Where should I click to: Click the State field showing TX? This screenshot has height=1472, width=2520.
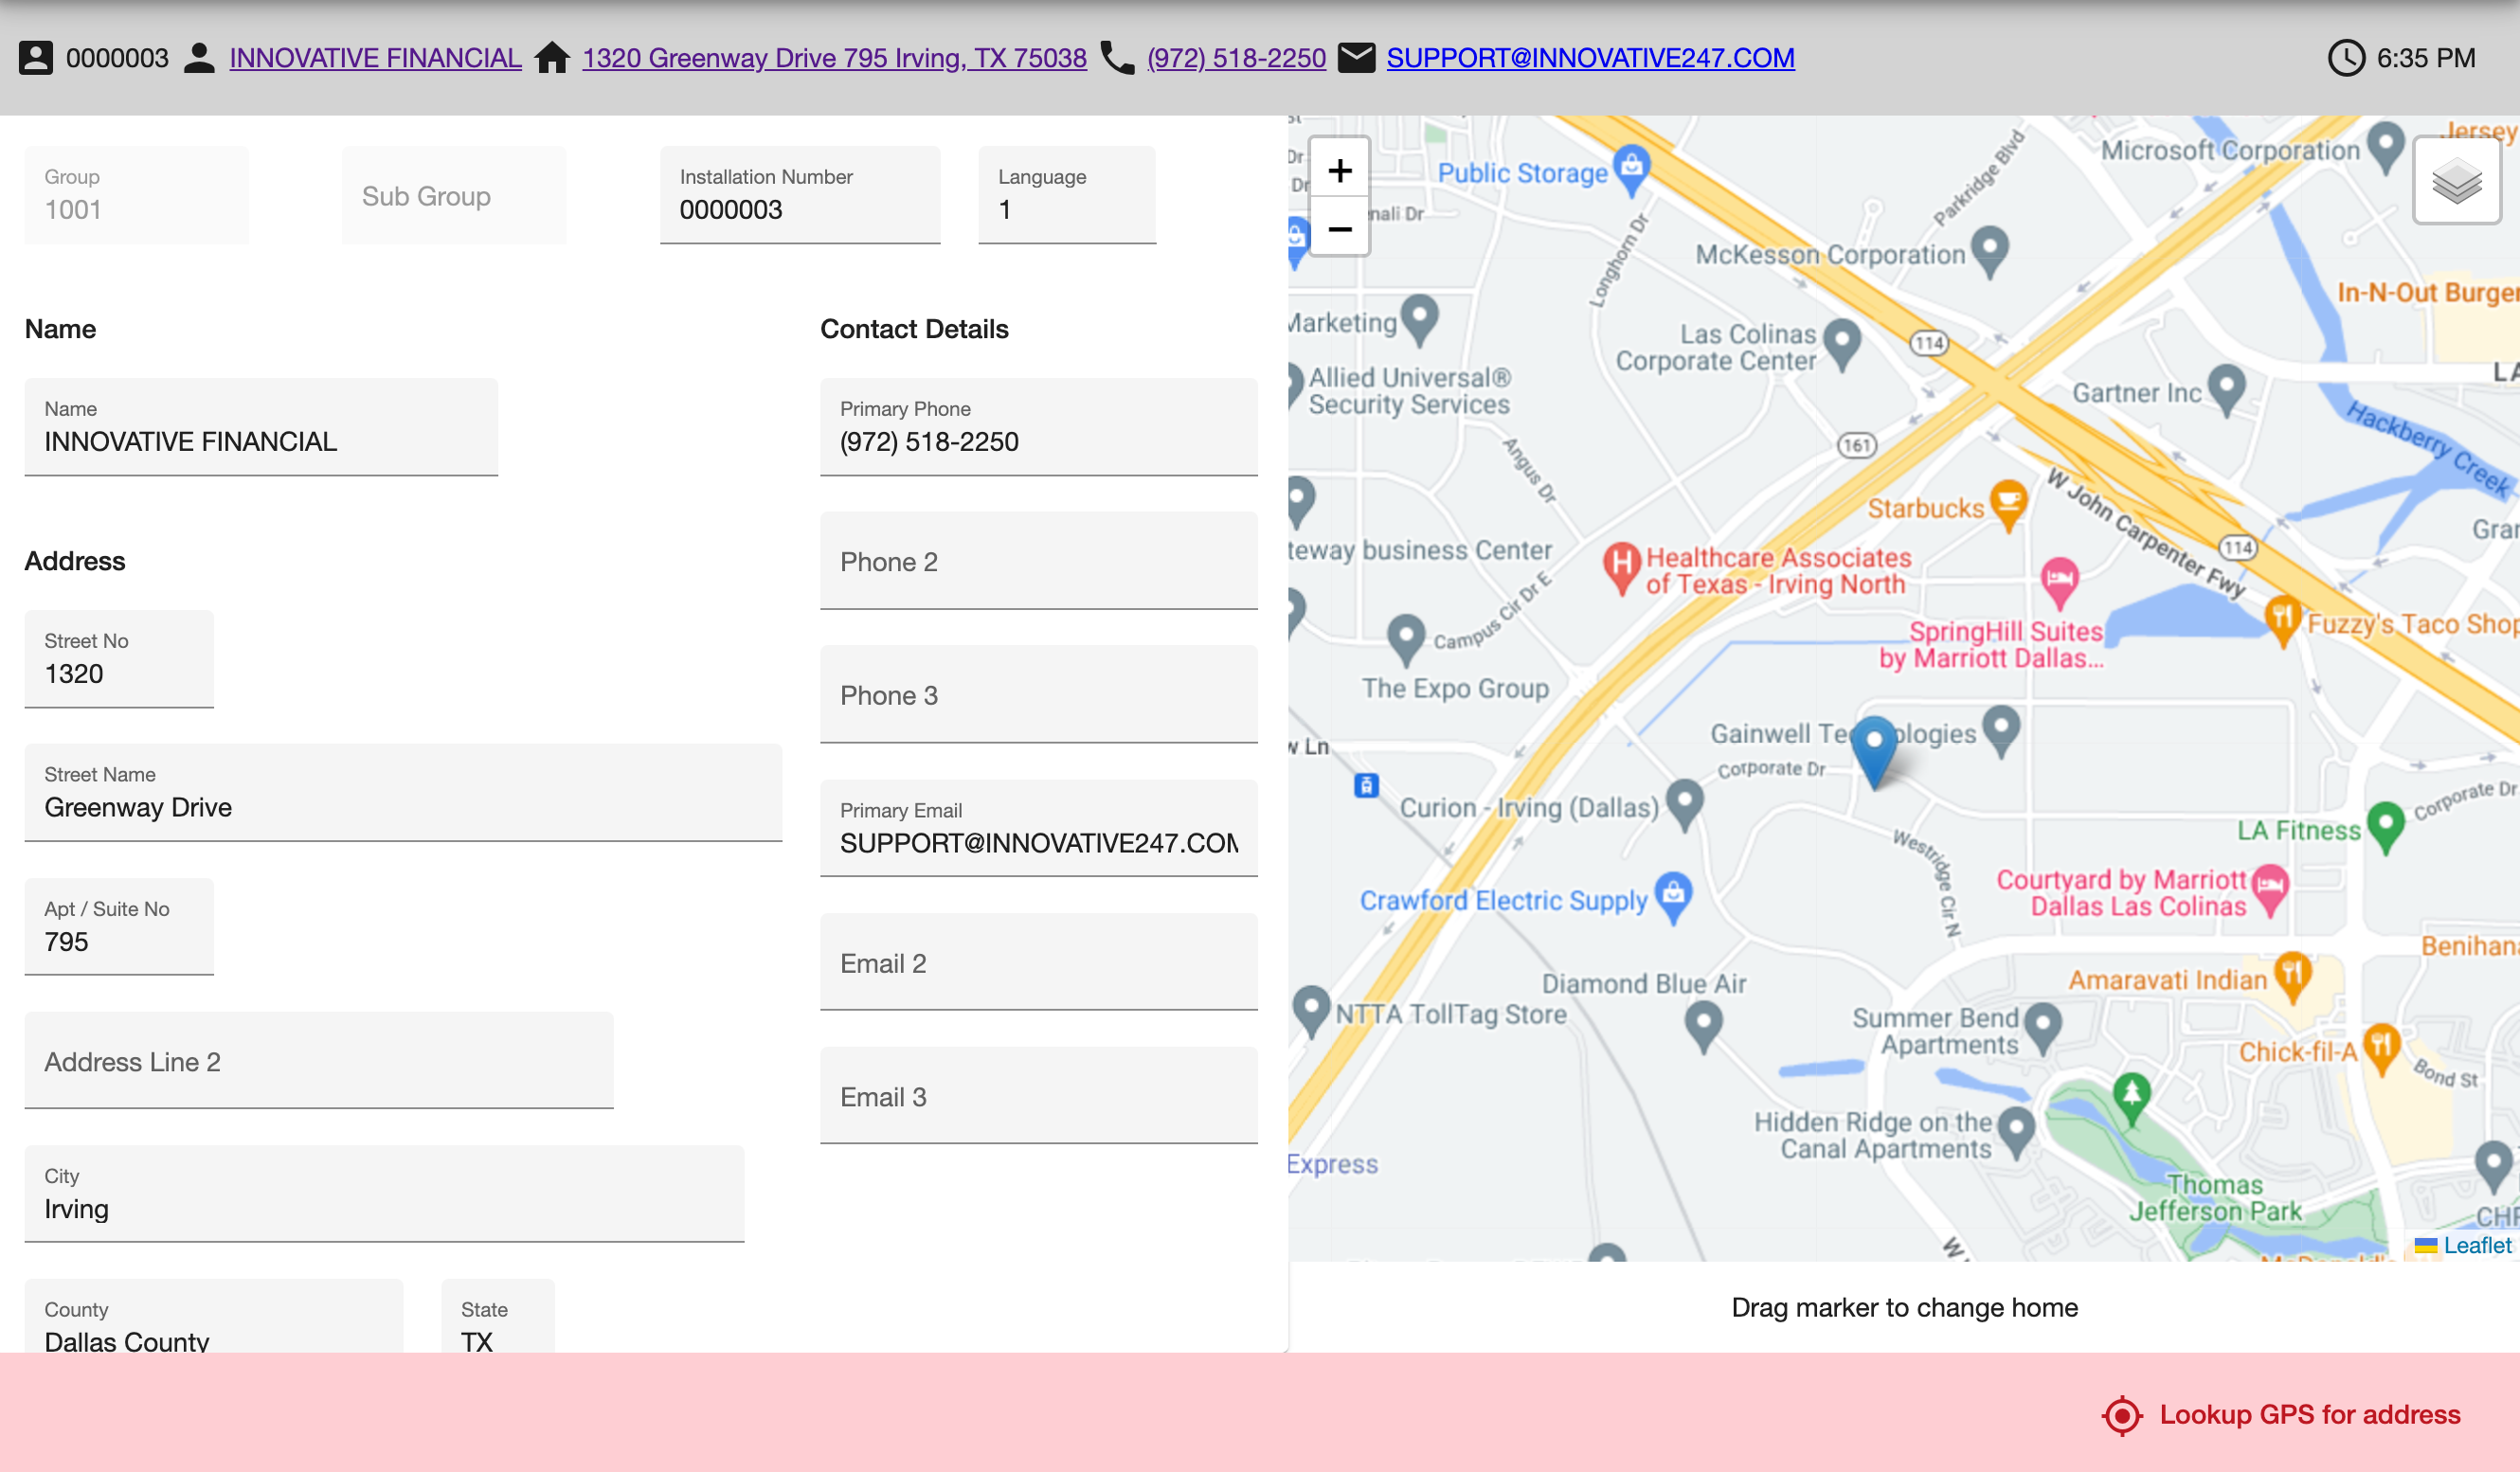pos(498,1316)
